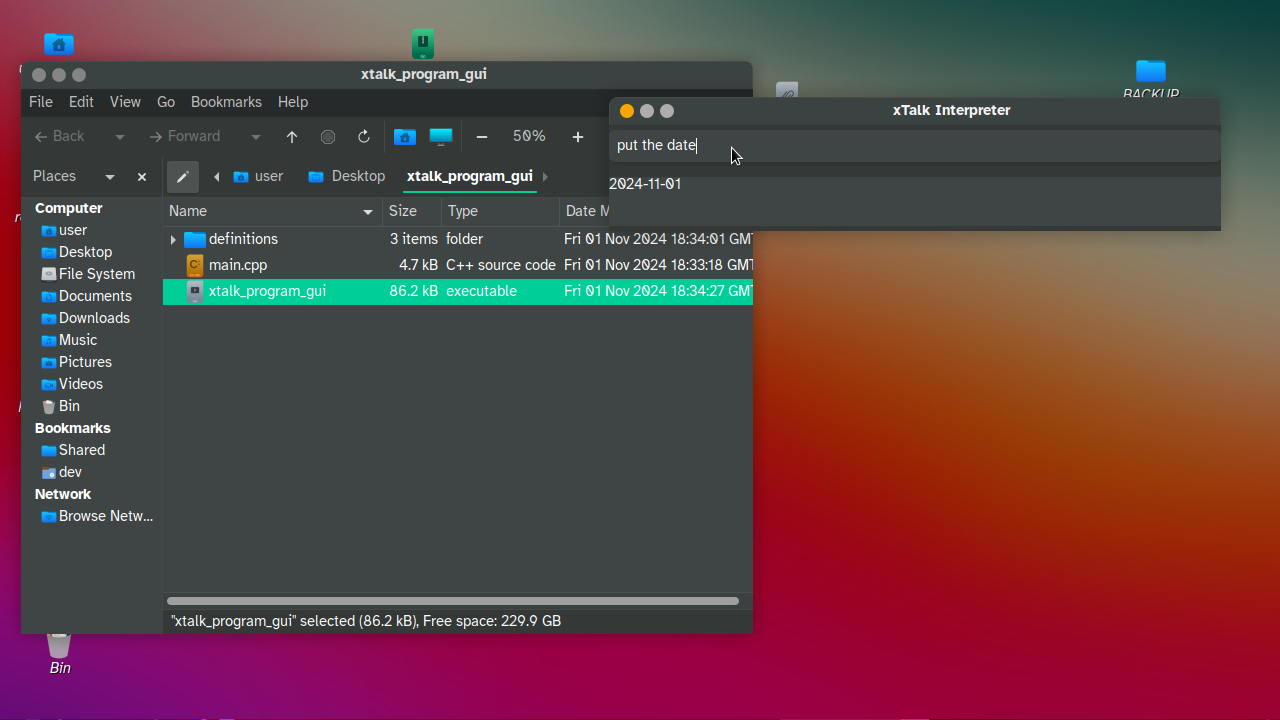Click the Up arrow in the file manager toolbar

pos(292,137)
